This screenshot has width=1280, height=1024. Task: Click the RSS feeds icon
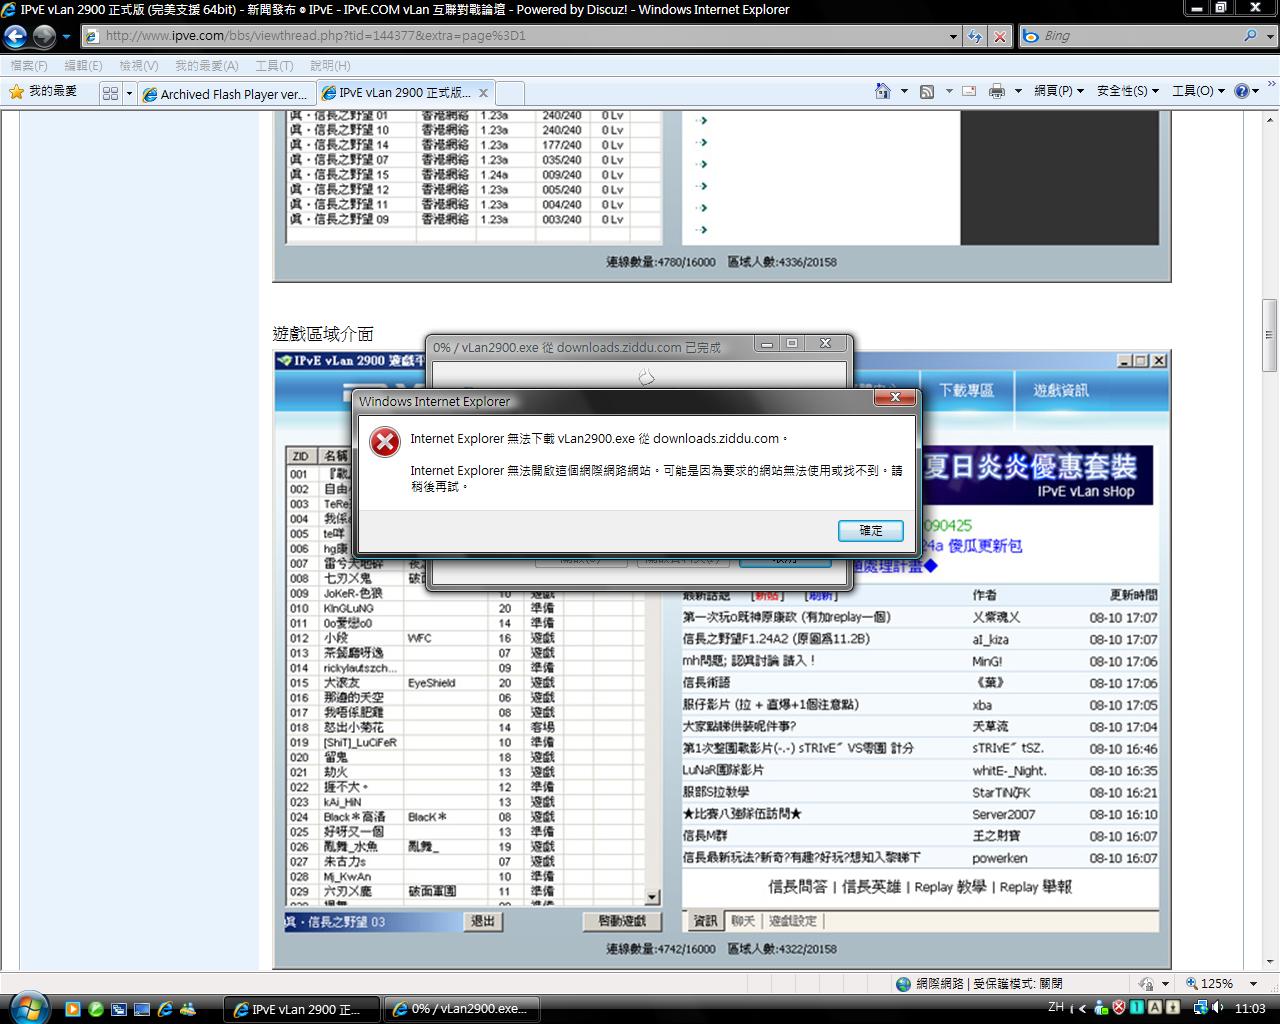927,91
